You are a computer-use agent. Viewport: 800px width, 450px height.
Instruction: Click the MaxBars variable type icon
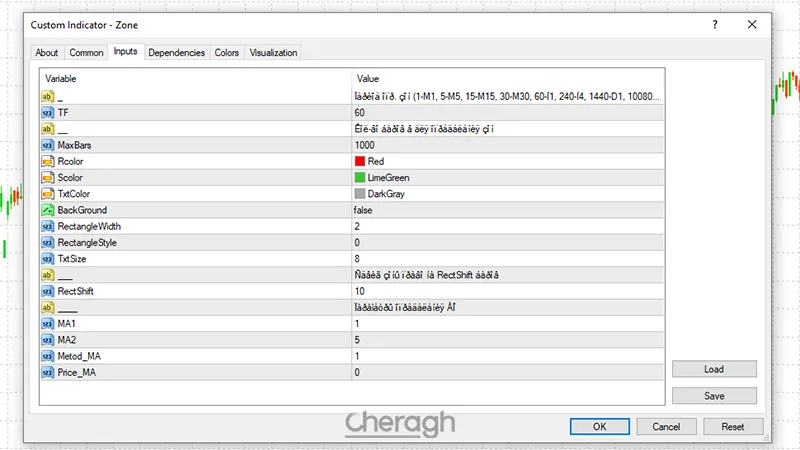point(47,145)
